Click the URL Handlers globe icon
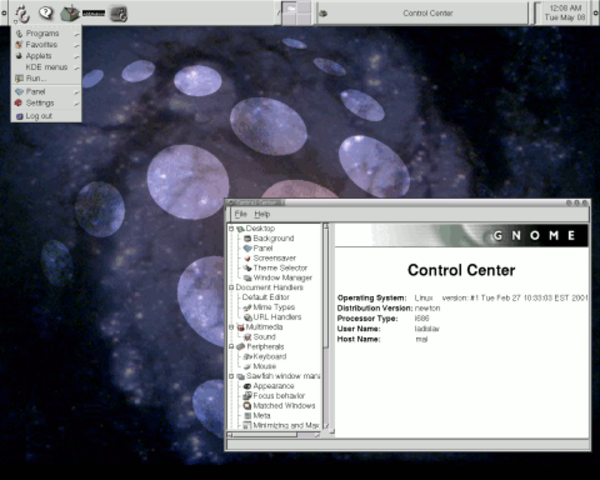Screen dimensions: 600x480 click(x=248, y=317)
